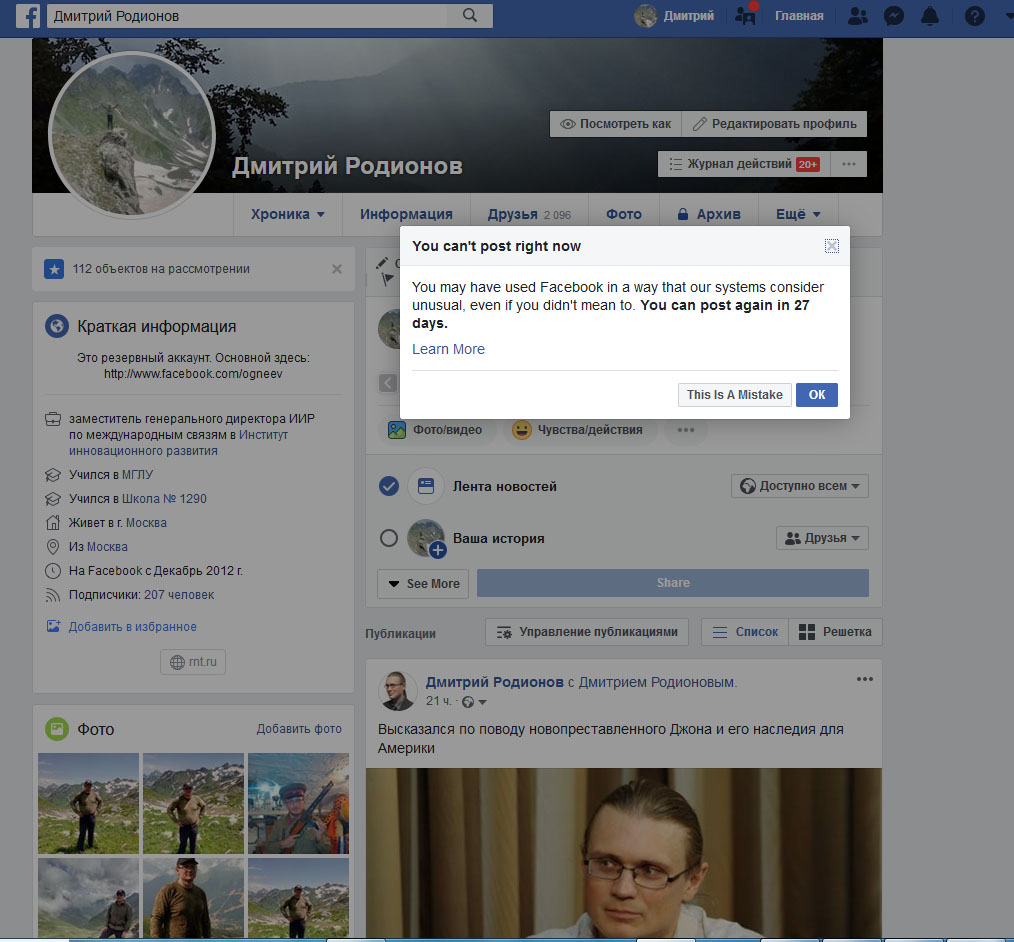Screen dimensions: 1014x942
Task: Click the search field containing Дмитрий Родионов
Action: tap(247, 16)
